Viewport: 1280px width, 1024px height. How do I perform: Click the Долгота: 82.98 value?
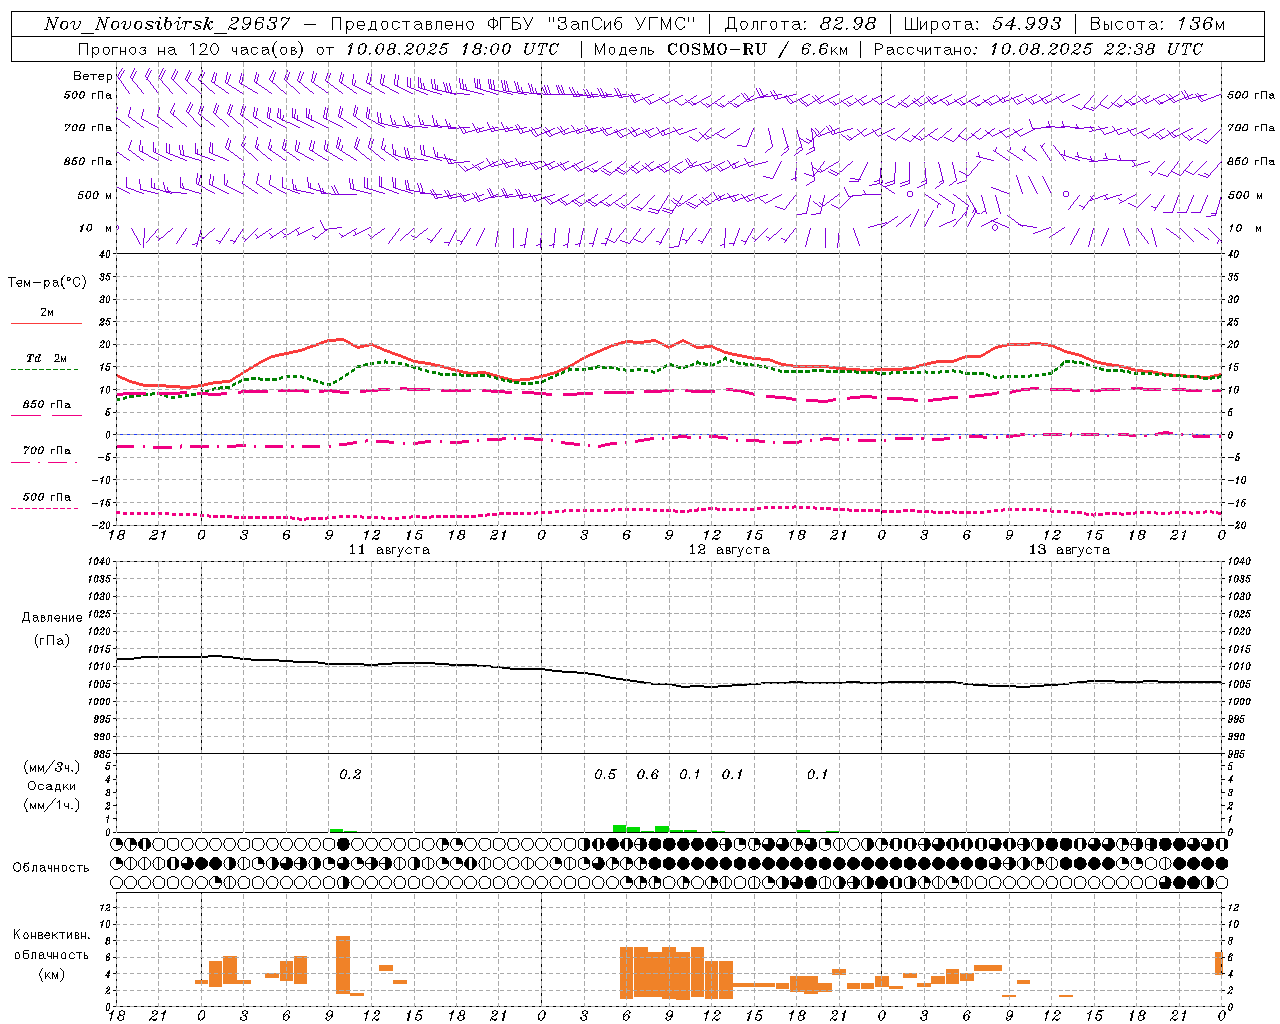[x=801, y=24]
